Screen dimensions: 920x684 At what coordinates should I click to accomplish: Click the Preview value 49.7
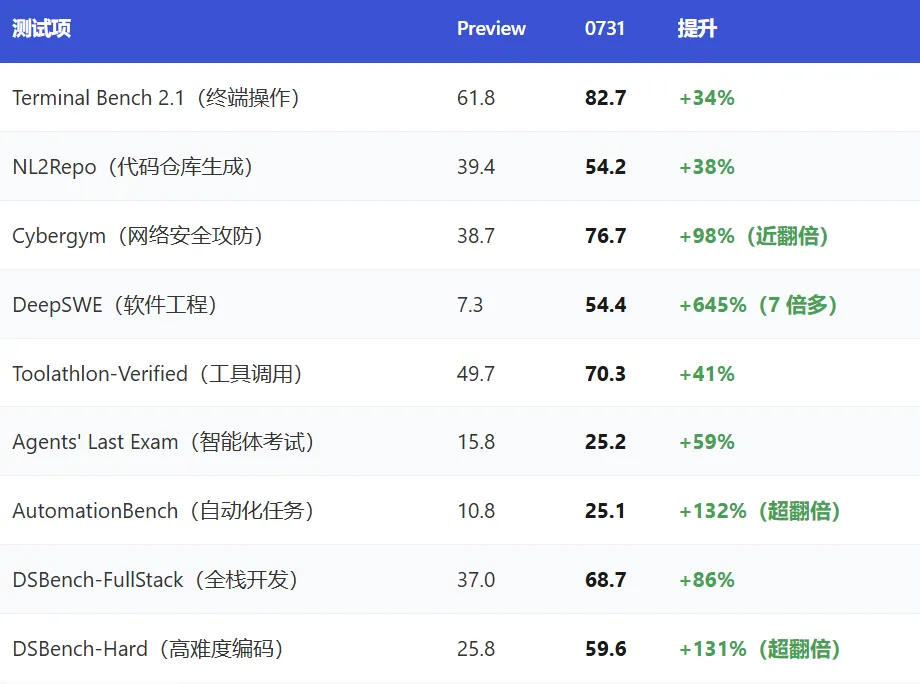[x=476, y=374]
